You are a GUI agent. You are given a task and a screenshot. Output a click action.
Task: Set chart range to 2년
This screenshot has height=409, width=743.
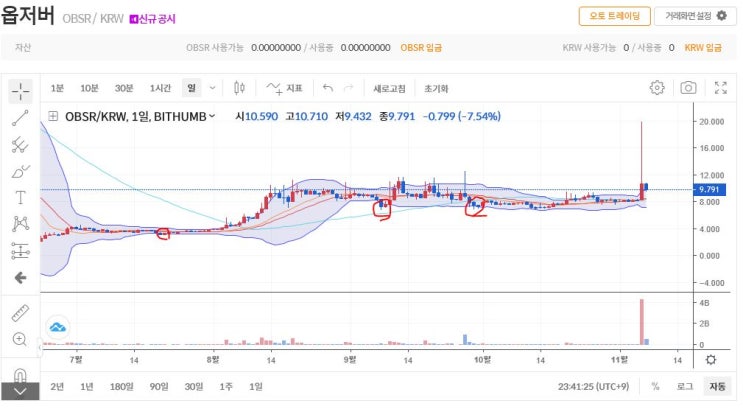(57, 387)
